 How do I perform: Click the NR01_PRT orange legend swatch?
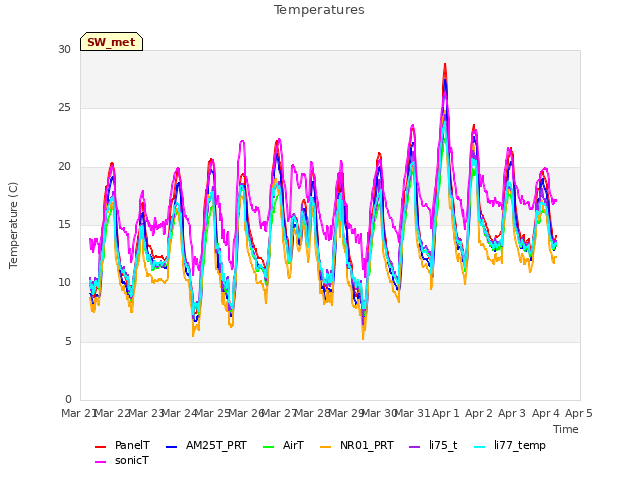point(325,447)
